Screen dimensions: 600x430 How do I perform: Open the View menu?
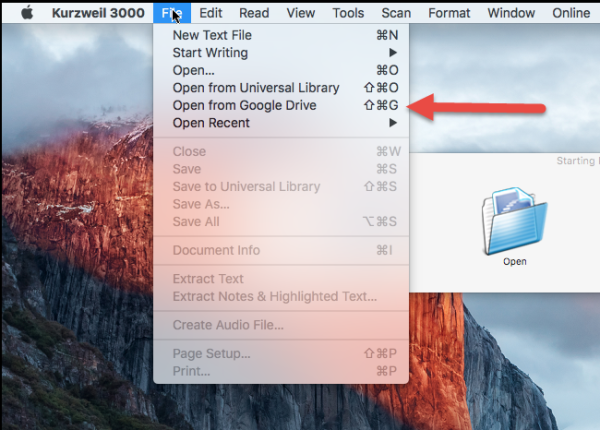301,13
